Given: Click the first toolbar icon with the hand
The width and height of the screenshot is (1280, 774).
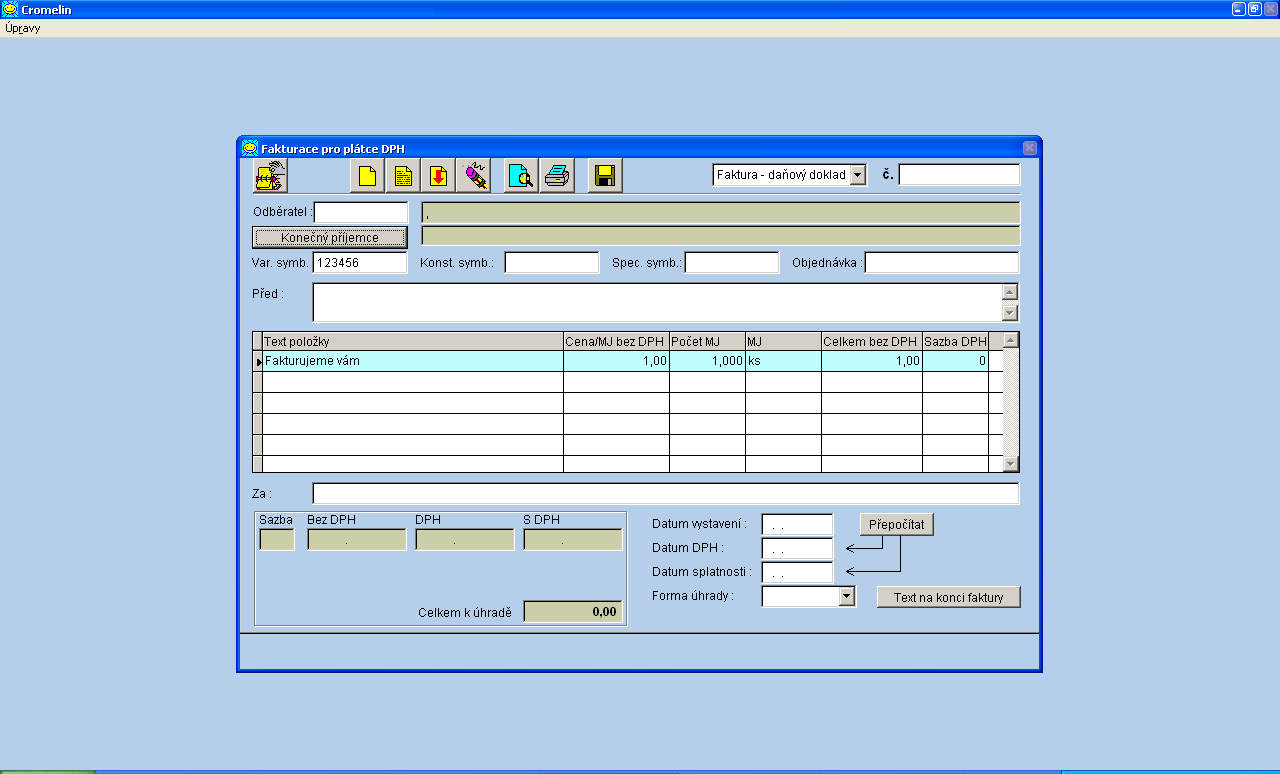Looking at the screenshot, I should pyautogui.click(x=270, y=176).
